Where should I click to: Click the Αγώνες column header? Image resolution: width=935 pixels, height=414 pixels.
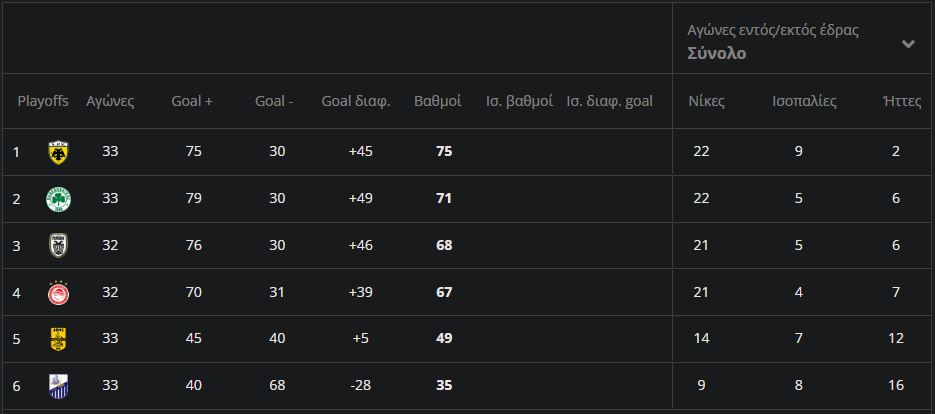click(110, 101)
